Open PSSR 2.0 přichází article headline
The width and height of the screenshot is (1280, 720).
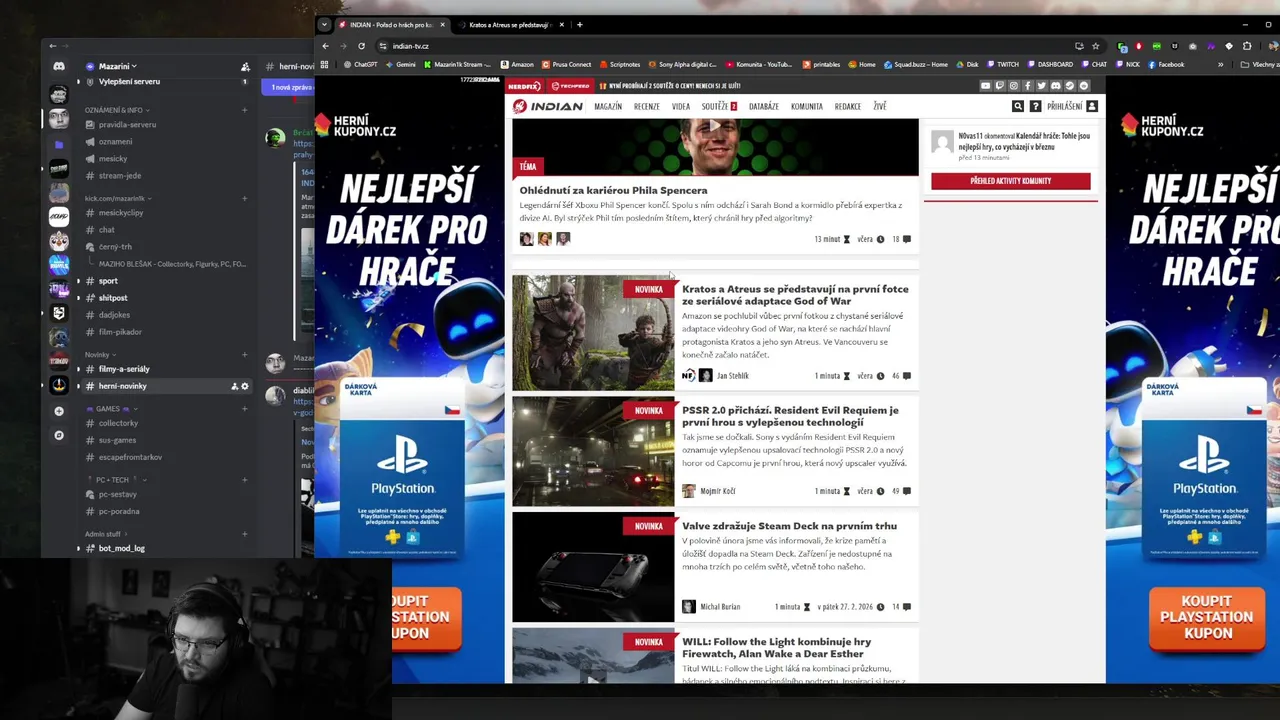tap(790, 416)
